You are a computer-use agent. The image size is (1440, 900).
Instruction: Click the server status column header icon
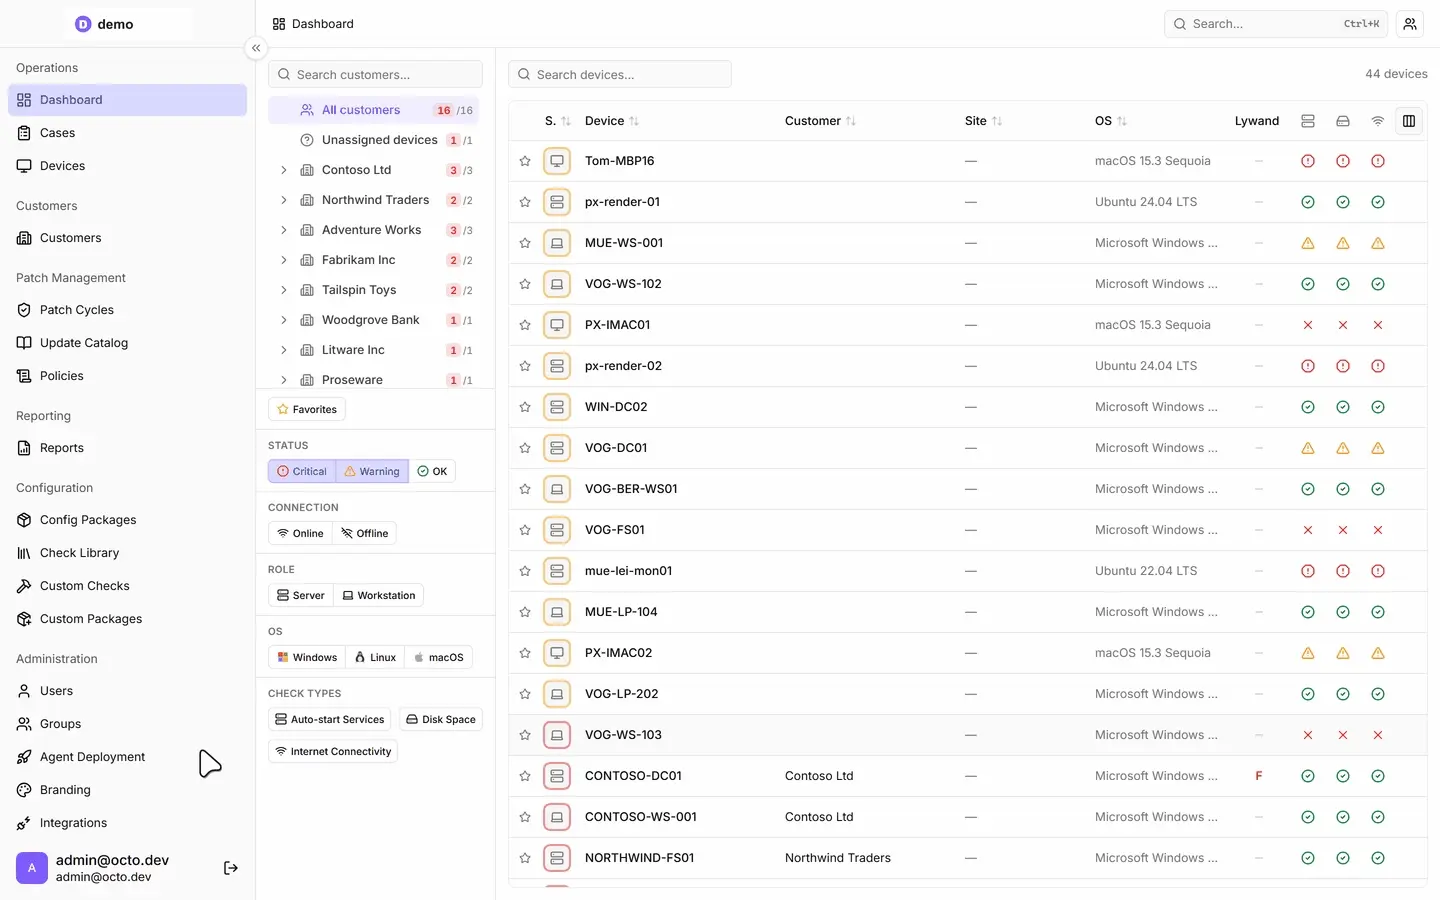[x=1308, y=121]
